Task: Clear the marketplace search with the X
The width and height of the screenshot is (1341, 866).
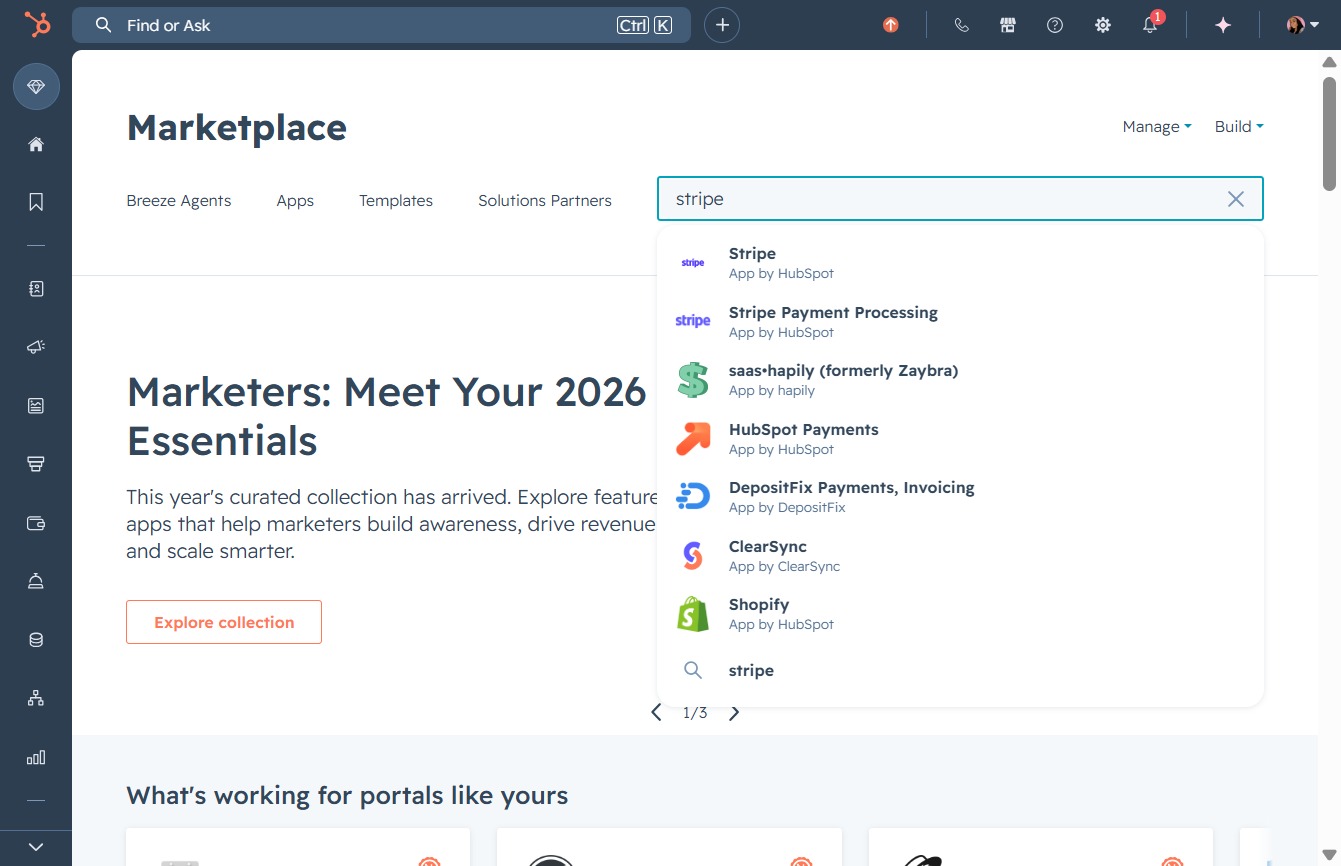Action: click(x=1236, y=199)
